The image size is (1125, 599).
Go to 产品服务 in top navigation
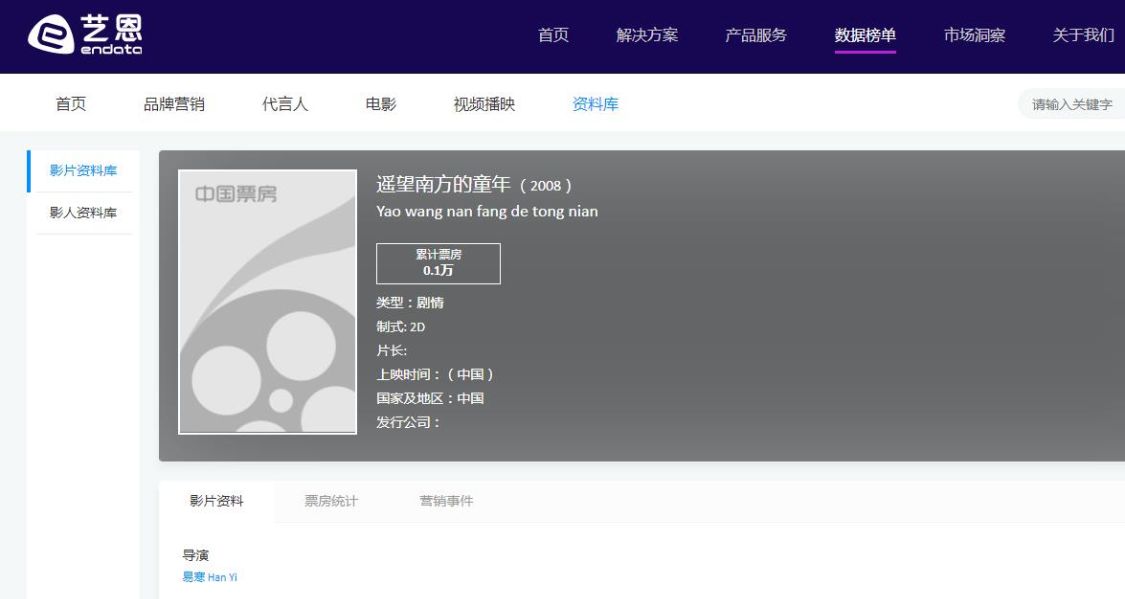click(x=756, y=36)
